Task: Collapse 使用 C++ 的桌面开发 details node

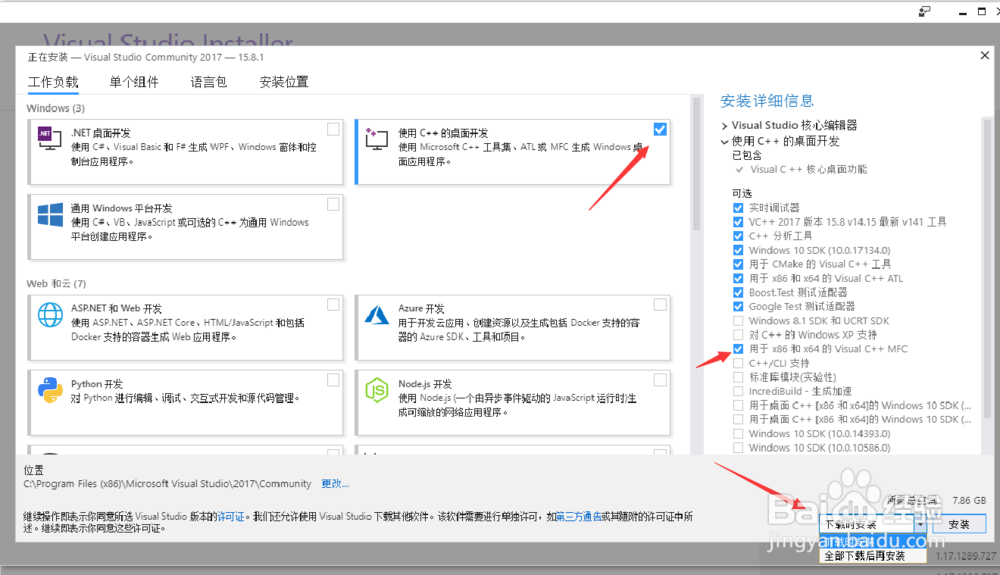Action: [724, 142]
